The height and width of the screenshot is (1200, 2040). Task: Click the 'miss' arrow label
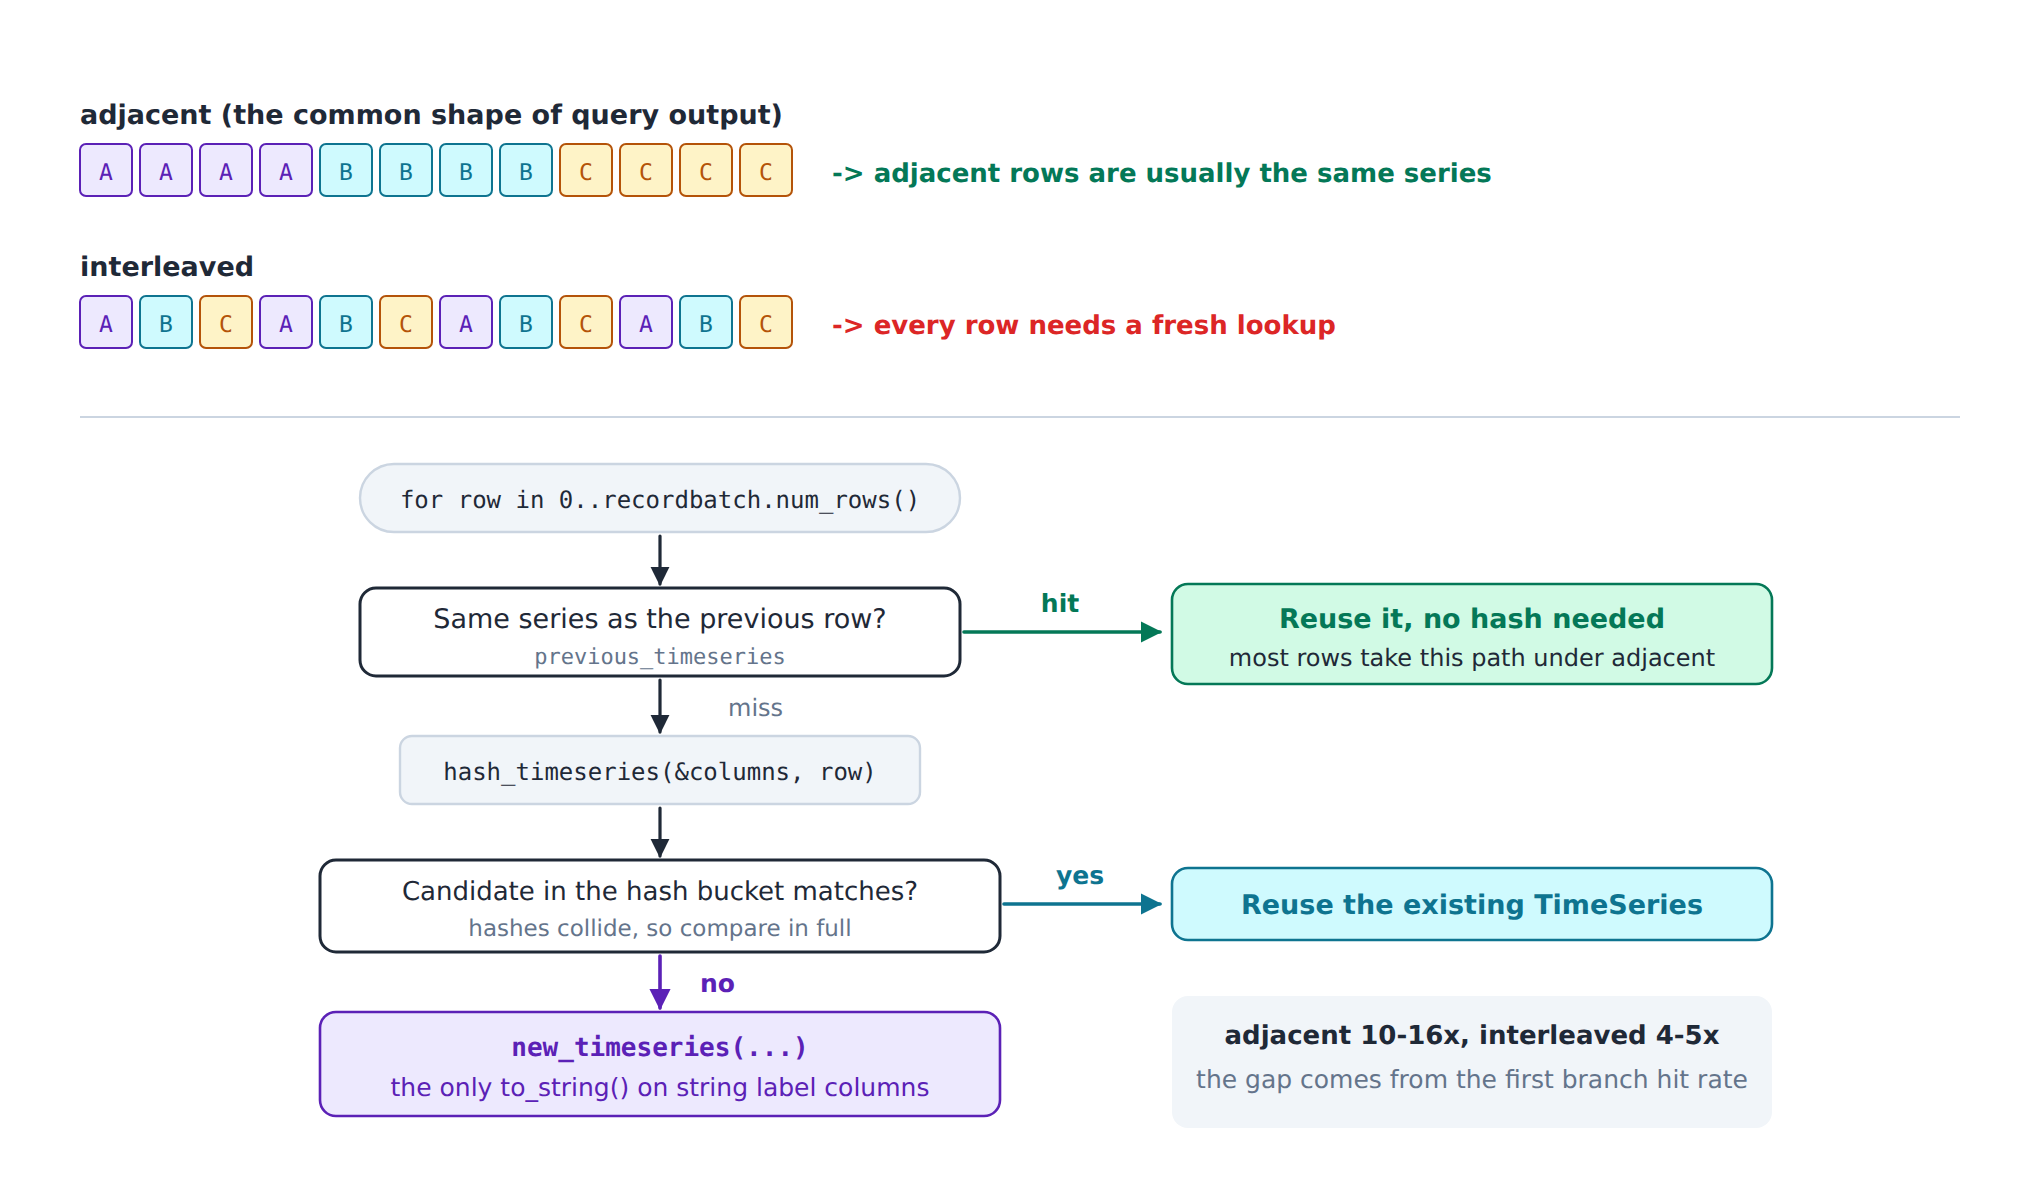coord(755,708)
